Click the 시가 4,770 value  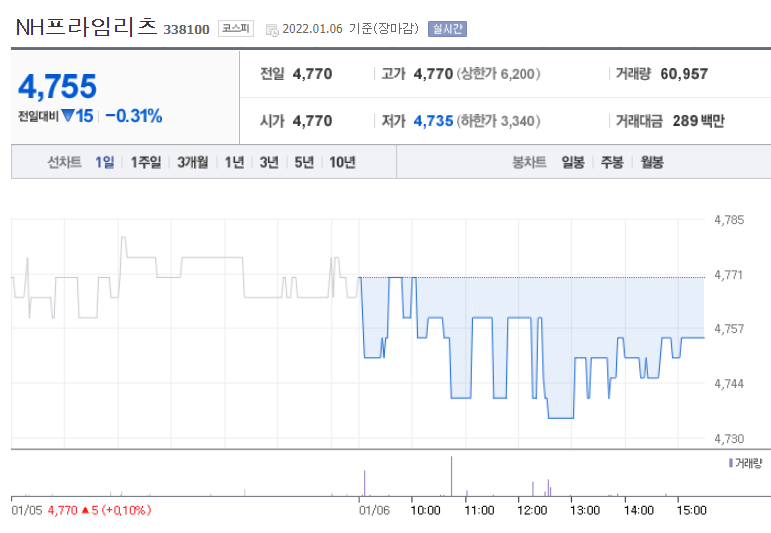(x=312, y=121)
